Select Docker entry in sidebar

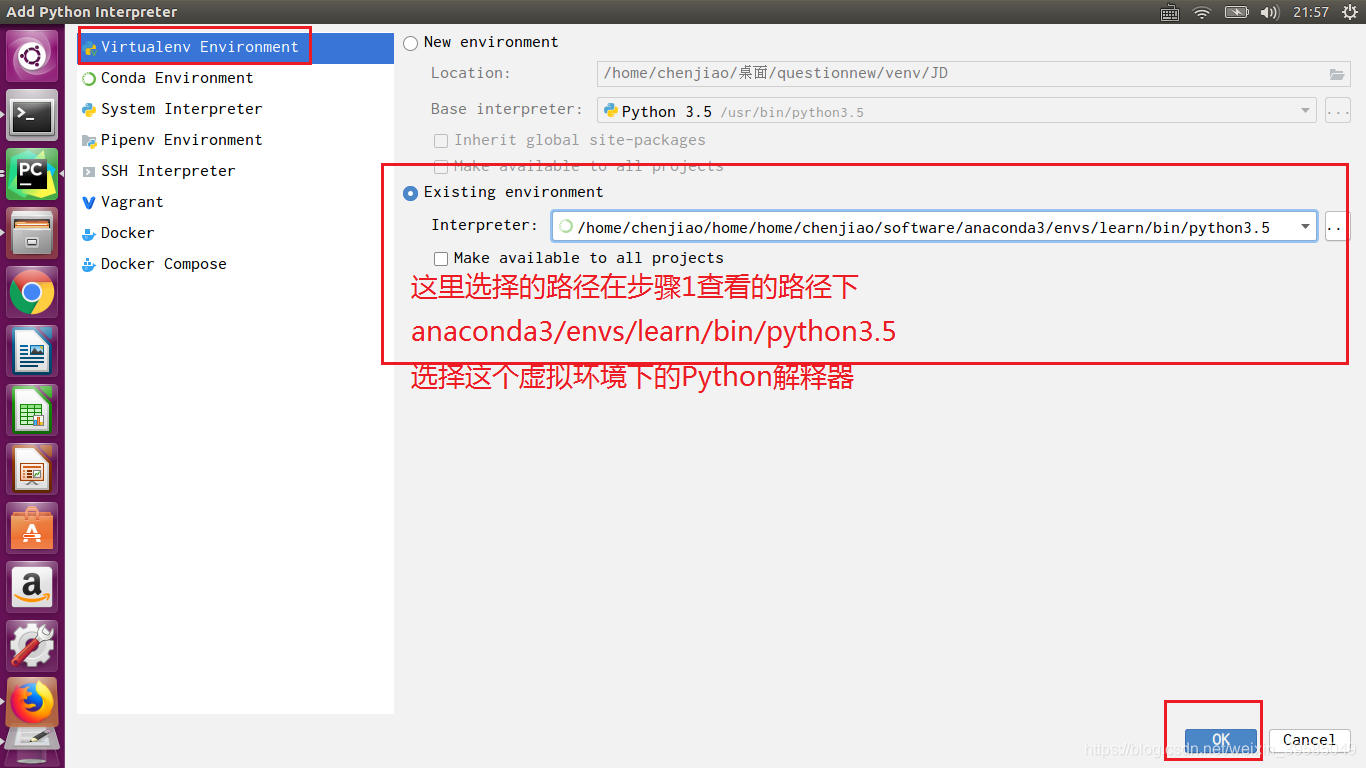click(236, 233)
